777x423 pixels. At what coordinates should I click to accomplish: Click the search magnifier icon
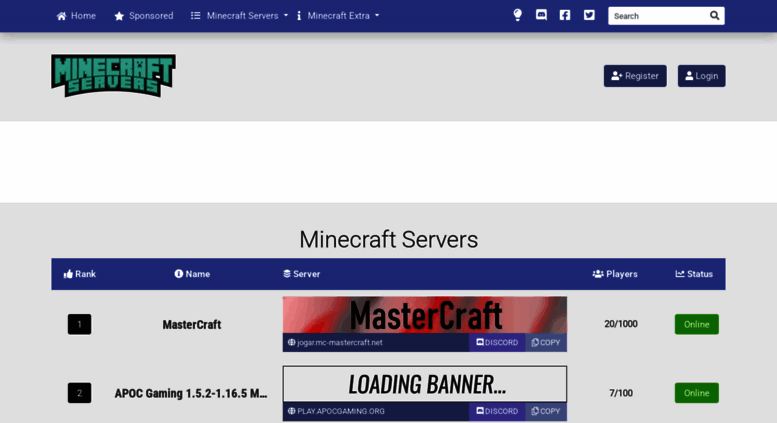point(714,16)
